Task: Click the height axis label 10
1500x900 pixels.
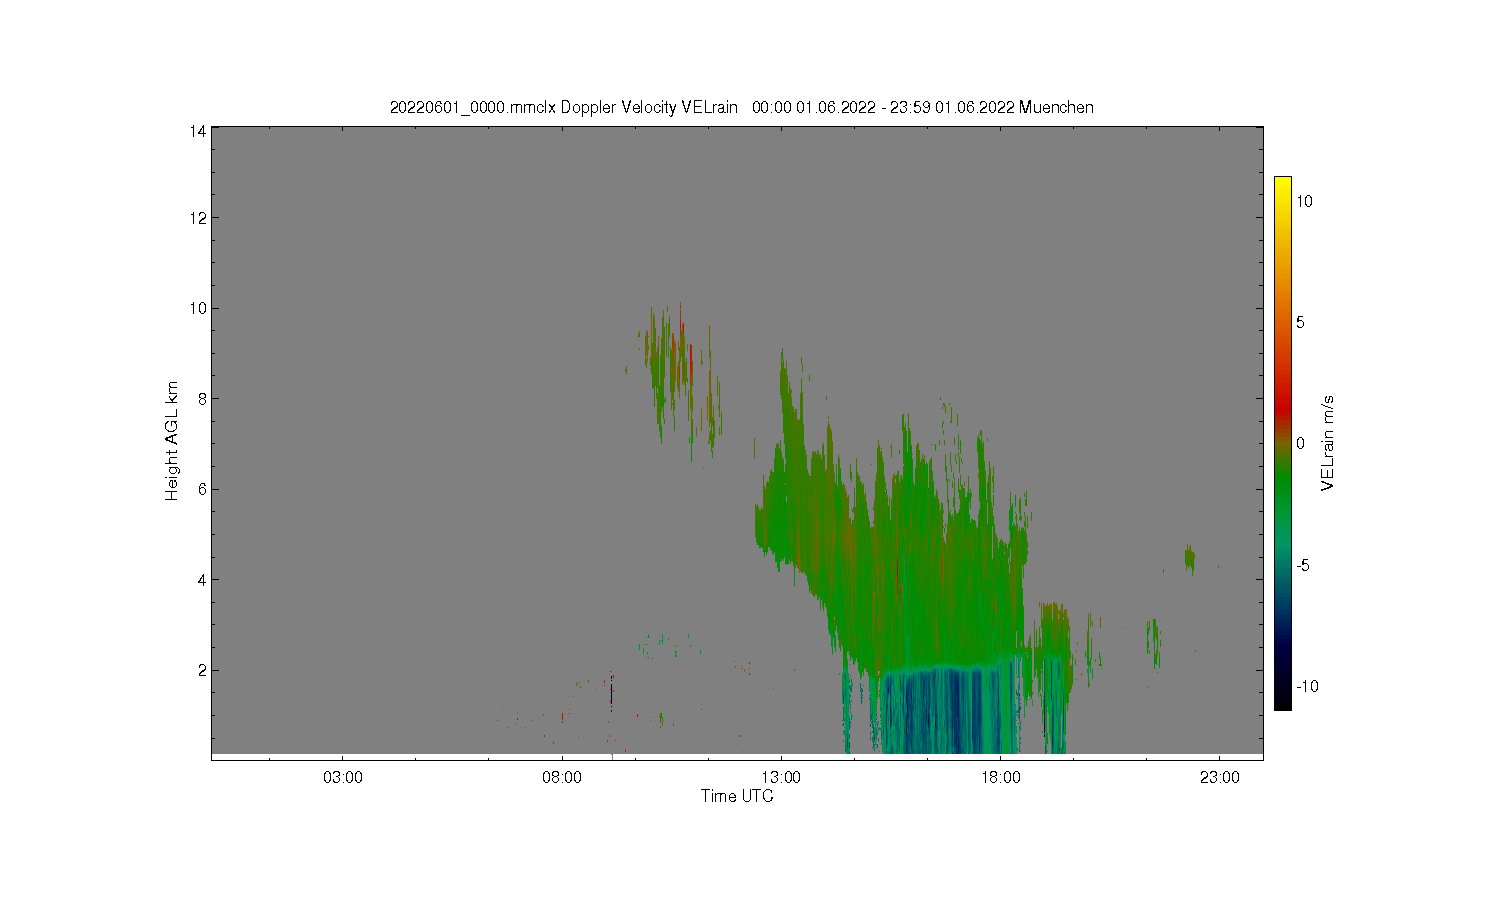Action: 198,308
